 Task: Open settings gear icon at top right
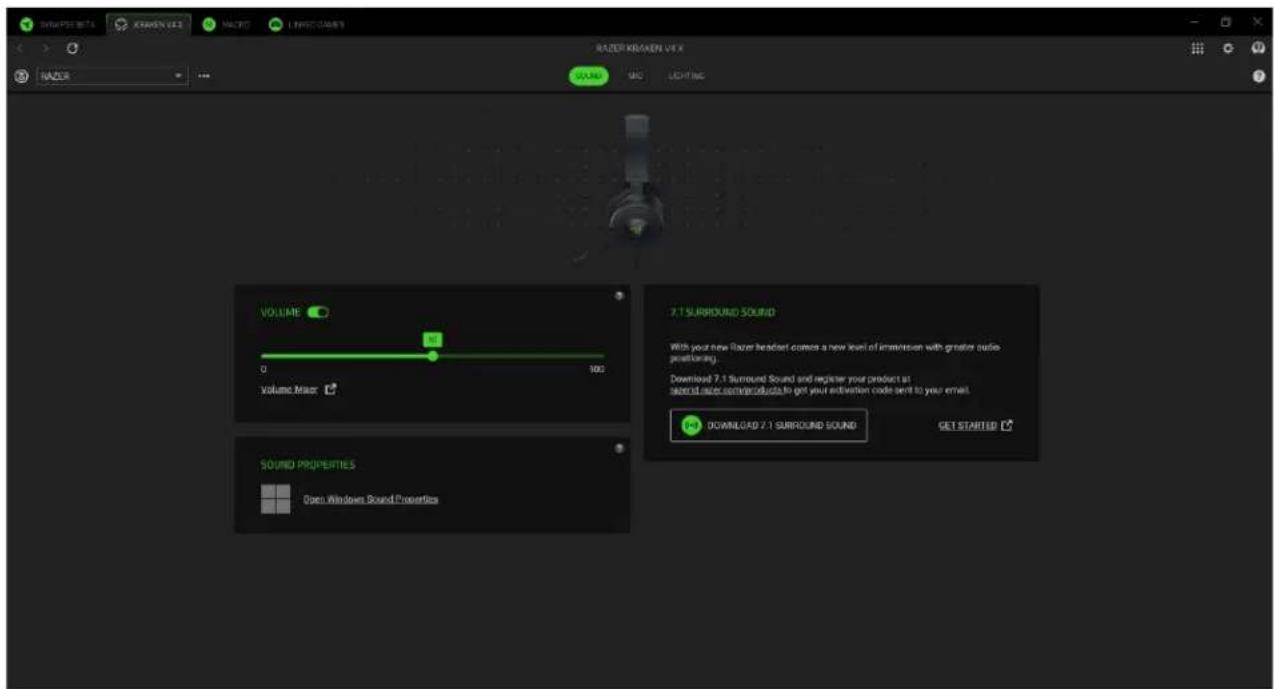coord(1228,48)
